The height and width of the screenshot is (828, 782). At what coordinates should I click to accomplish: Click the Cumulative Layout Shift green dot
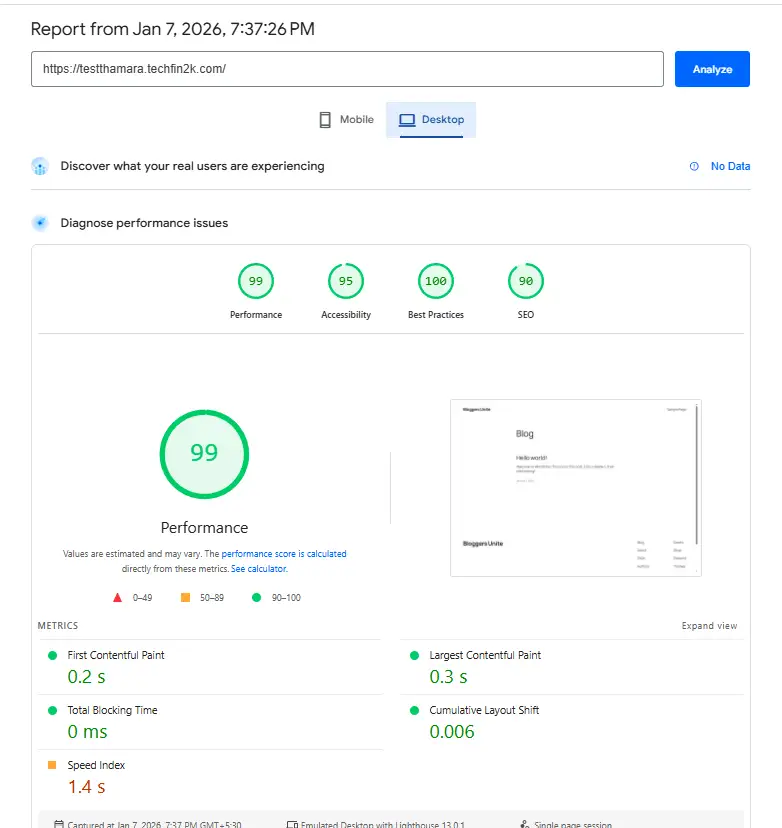[x=414, y=710]
